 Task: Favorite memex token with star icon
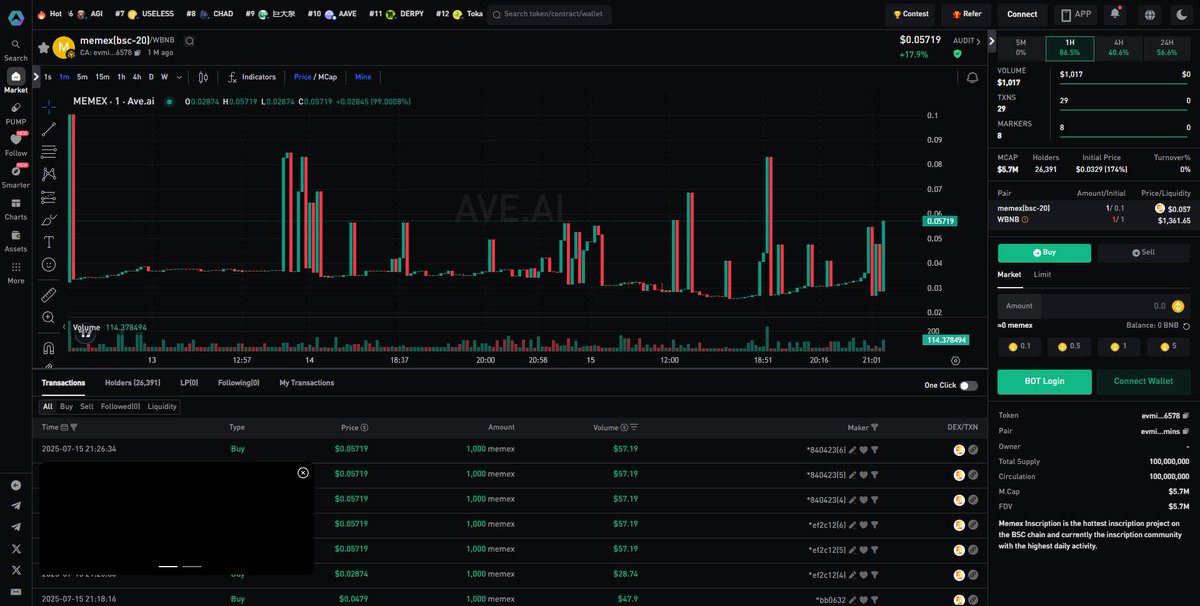click(43, 47)
